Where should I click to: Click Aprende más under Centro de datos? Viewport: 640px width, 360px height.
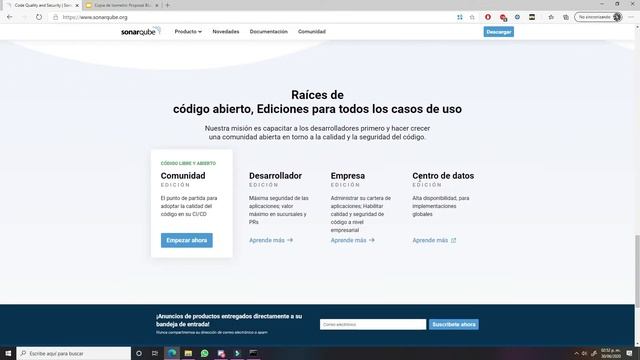click(x=434, y=240)
